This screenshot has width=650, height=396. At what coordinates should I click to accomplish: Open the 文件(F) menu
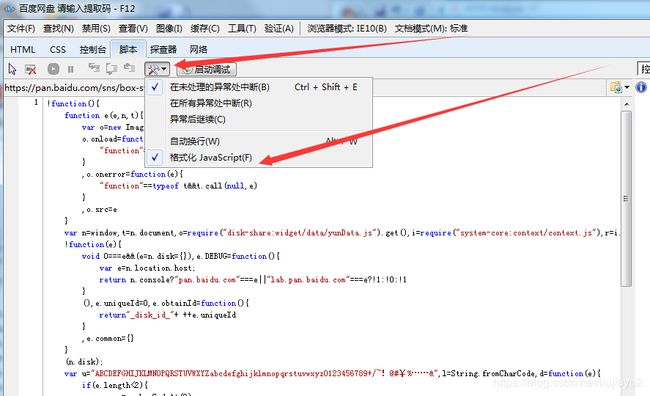point(21,29)
